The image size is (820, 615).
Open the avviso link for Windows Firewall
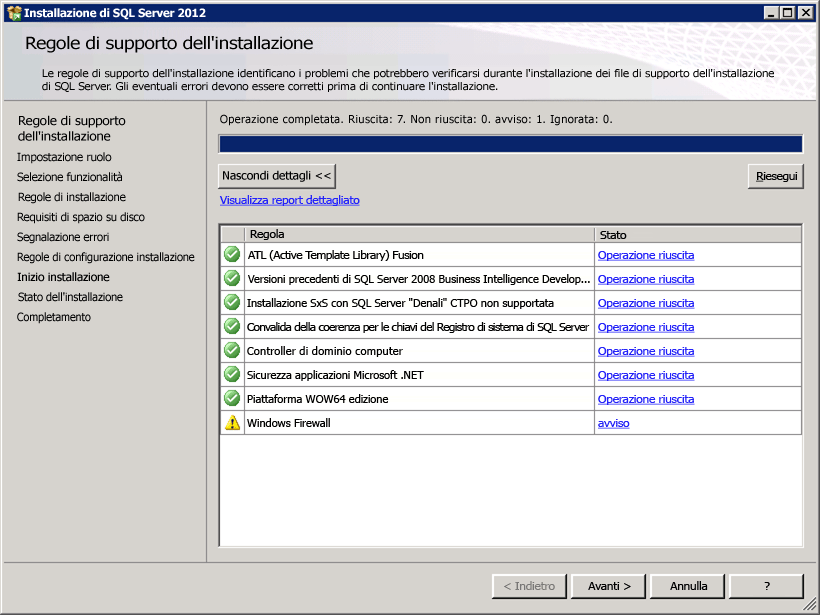[613, 423]
